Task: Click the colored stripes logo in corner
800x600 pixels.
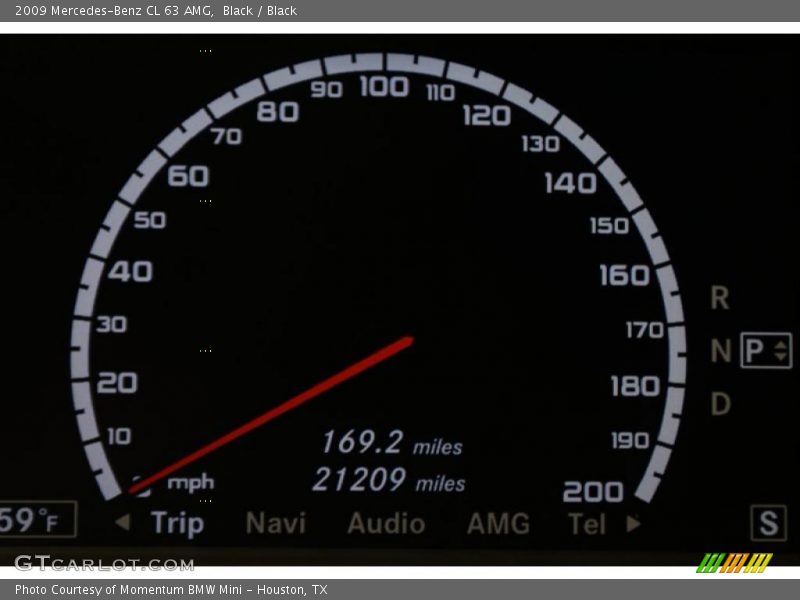Action: coord(734,562)
